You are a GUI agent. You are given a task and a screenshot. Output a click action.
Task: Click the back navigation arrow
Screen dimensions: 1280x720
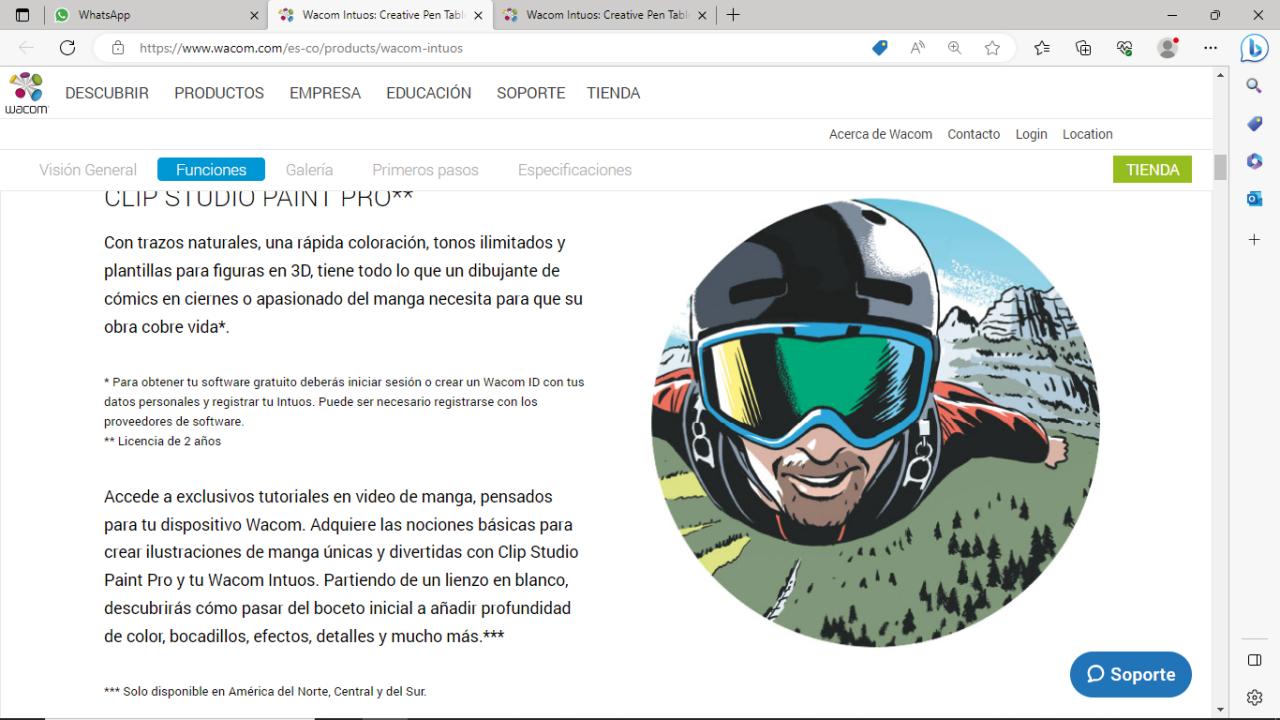(26, 47)
